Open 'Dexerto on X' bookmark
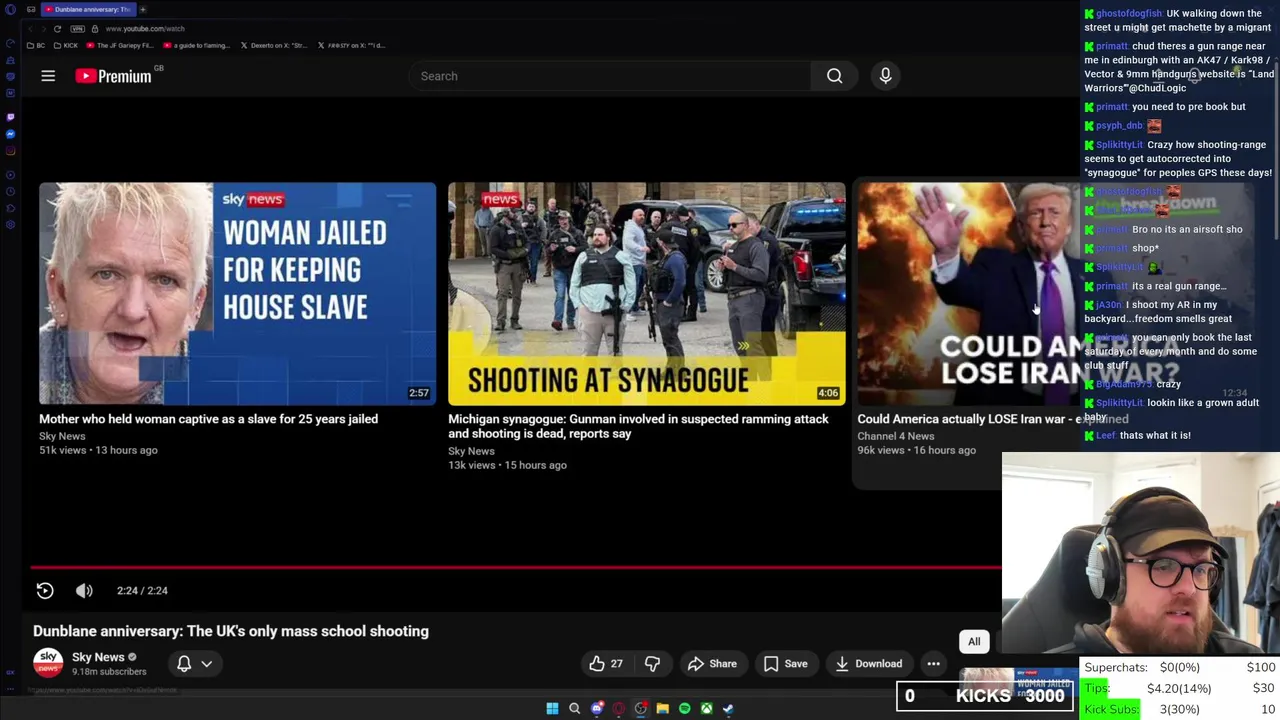 point(274,45)
